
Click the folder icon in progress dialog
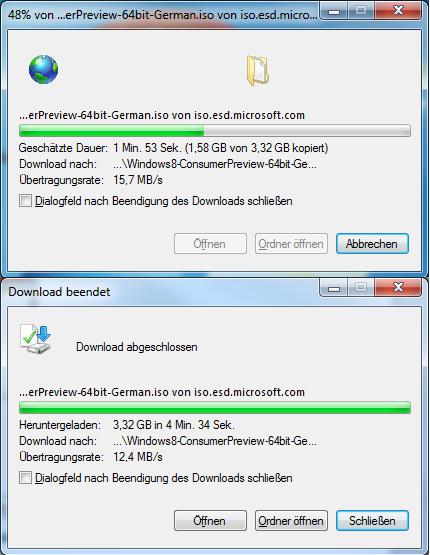(x=258, y=70)
